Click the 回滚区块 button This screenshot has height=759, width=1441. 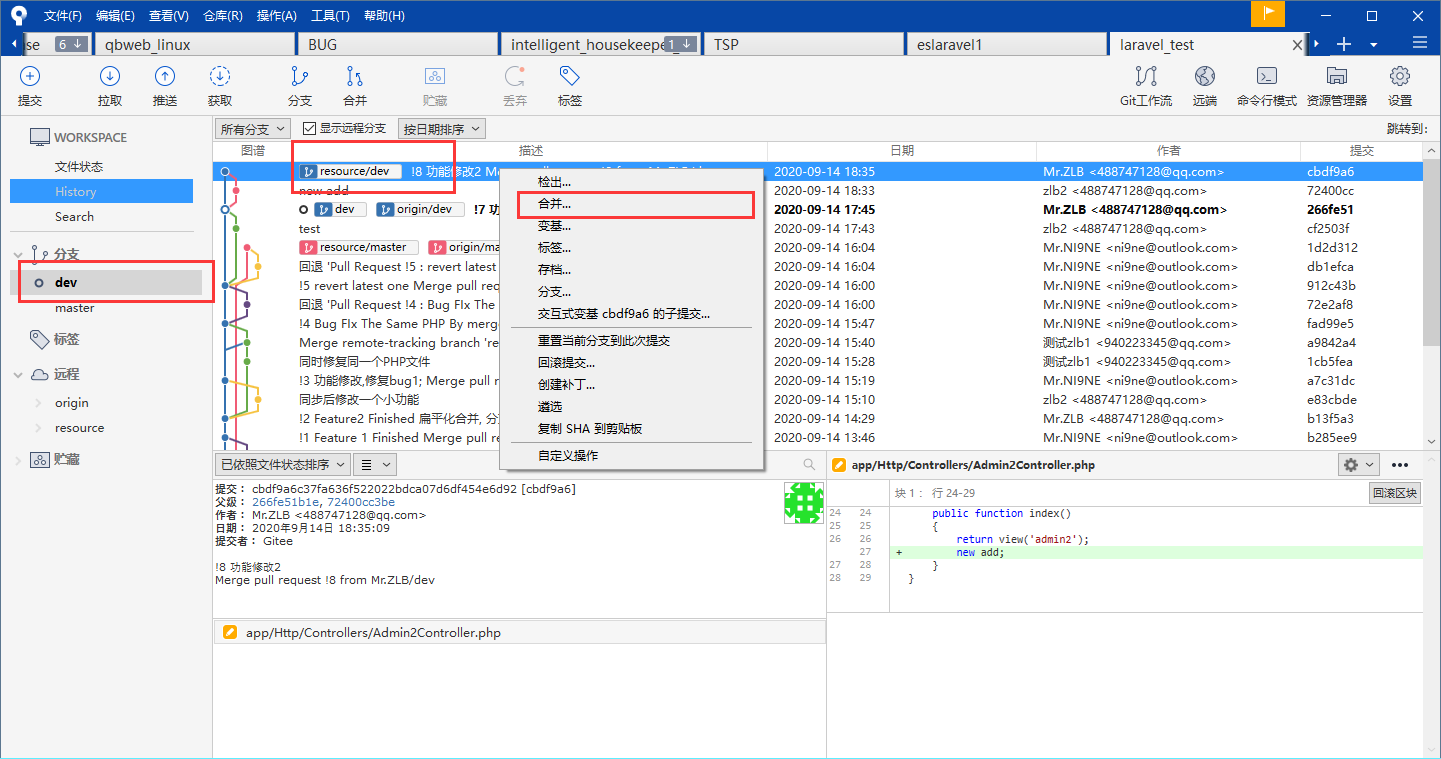[1395, 493]
